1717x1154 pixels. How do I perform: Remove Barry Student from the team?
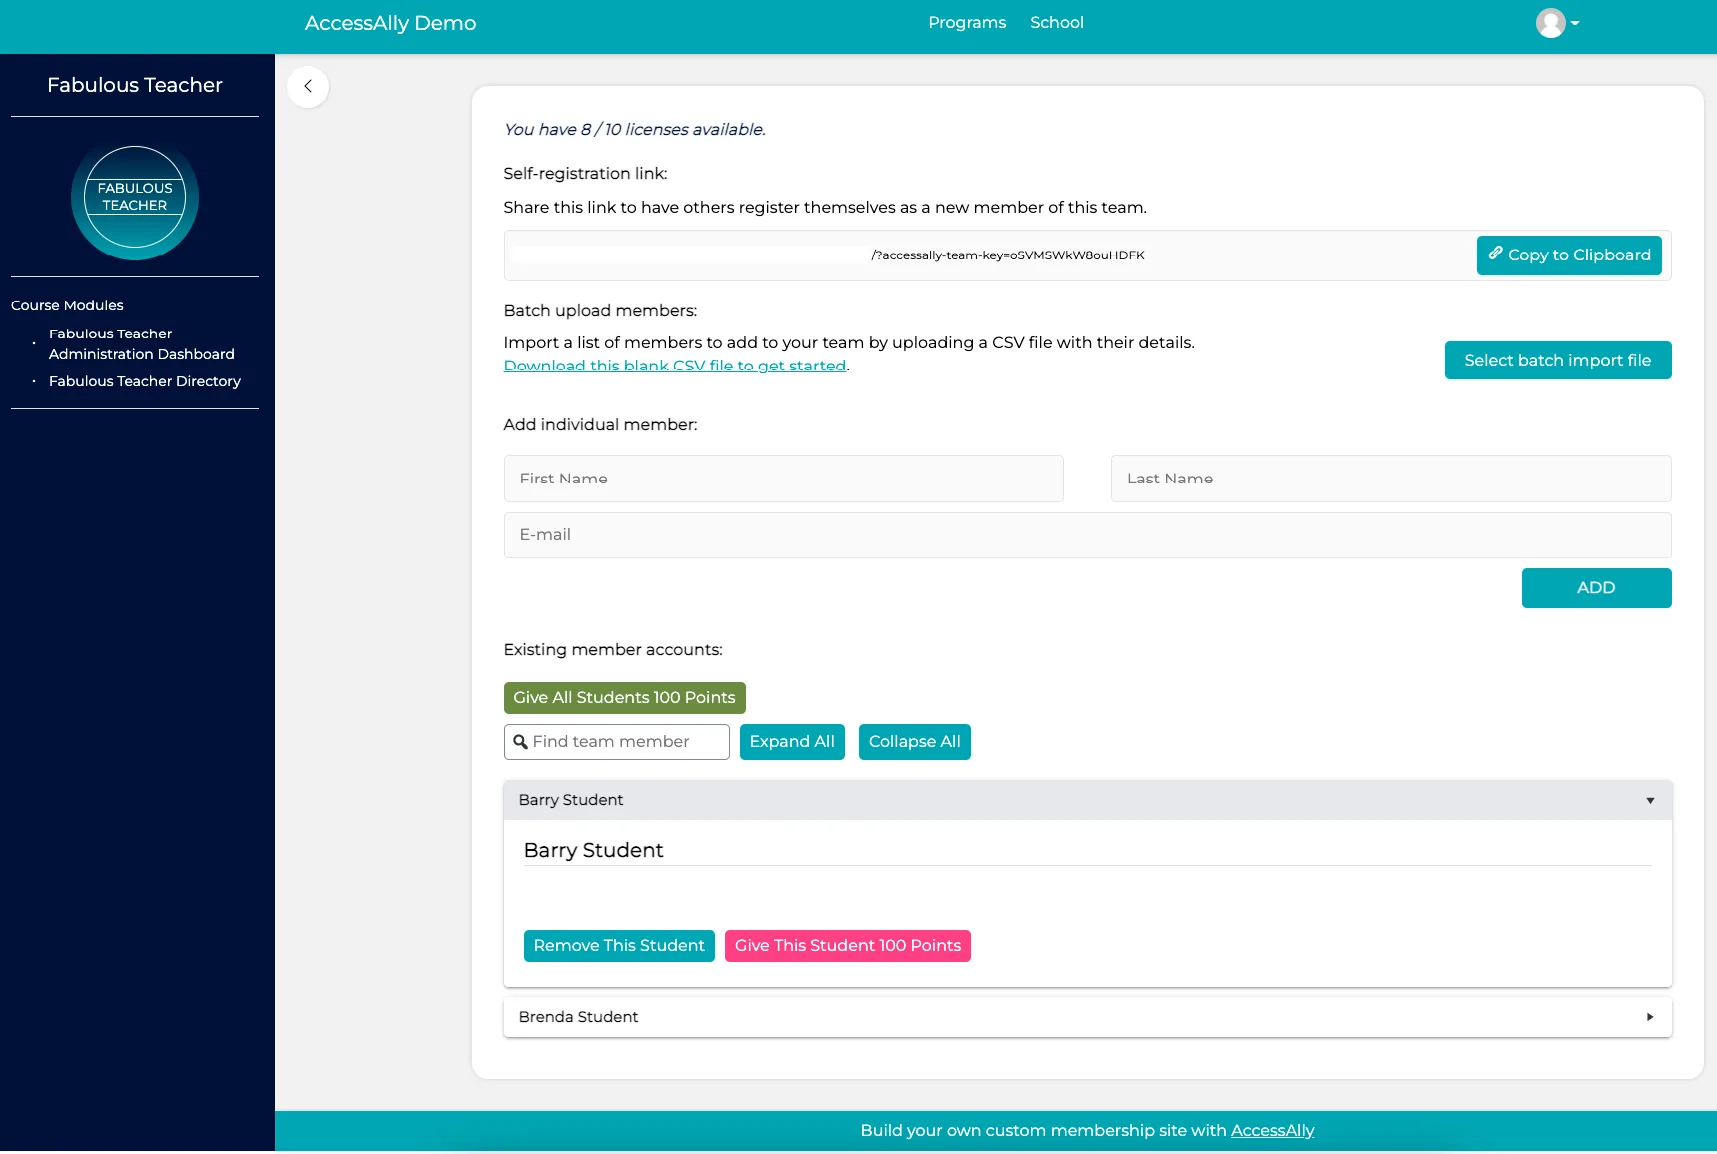click(x=618, y=945)
